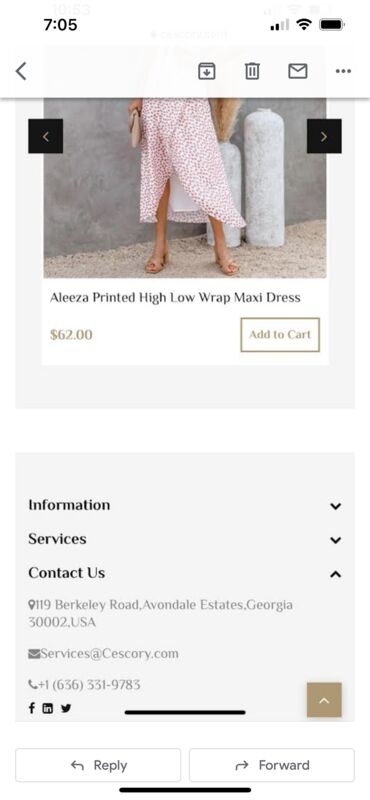Show next product with right carousel arrow
The image size is (370, 800).
[x=324, y=136]
